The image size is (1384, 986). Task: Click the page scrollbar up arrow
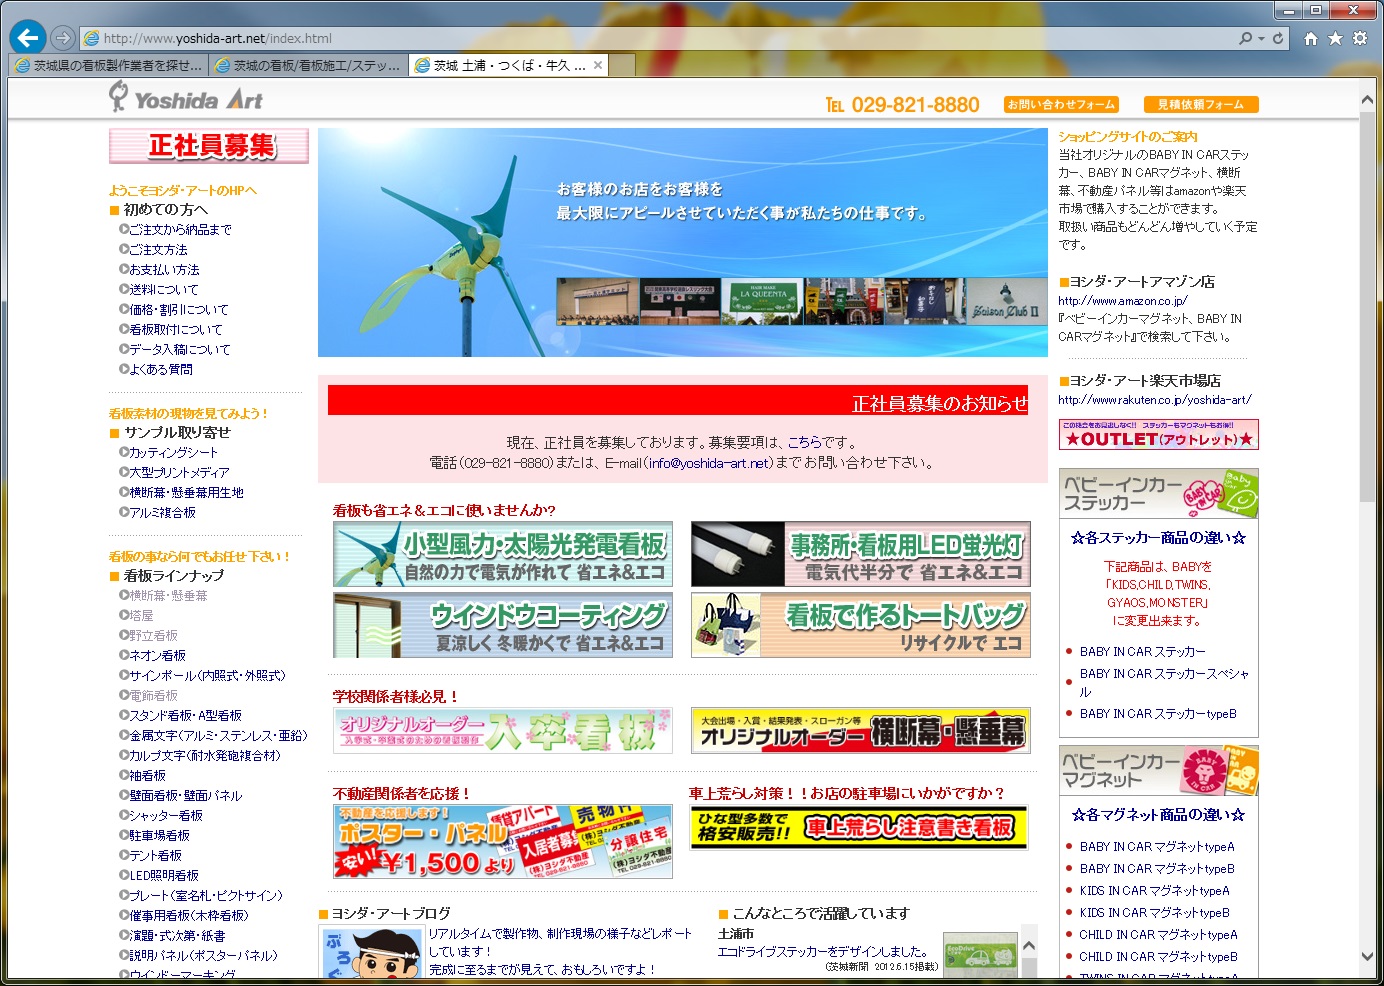[1368, 101]
